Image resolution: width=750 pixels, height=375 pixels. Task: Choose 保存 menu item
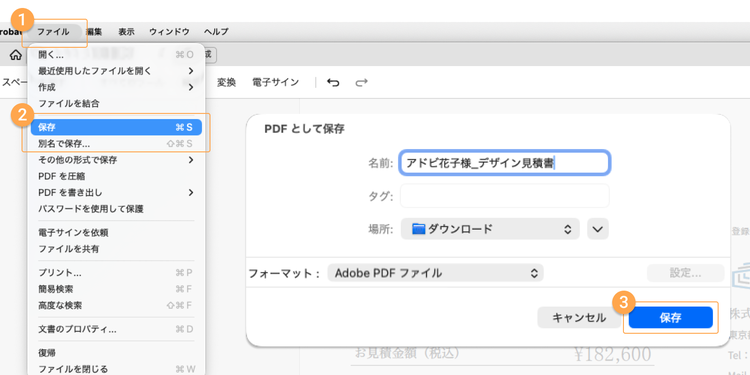116,127
